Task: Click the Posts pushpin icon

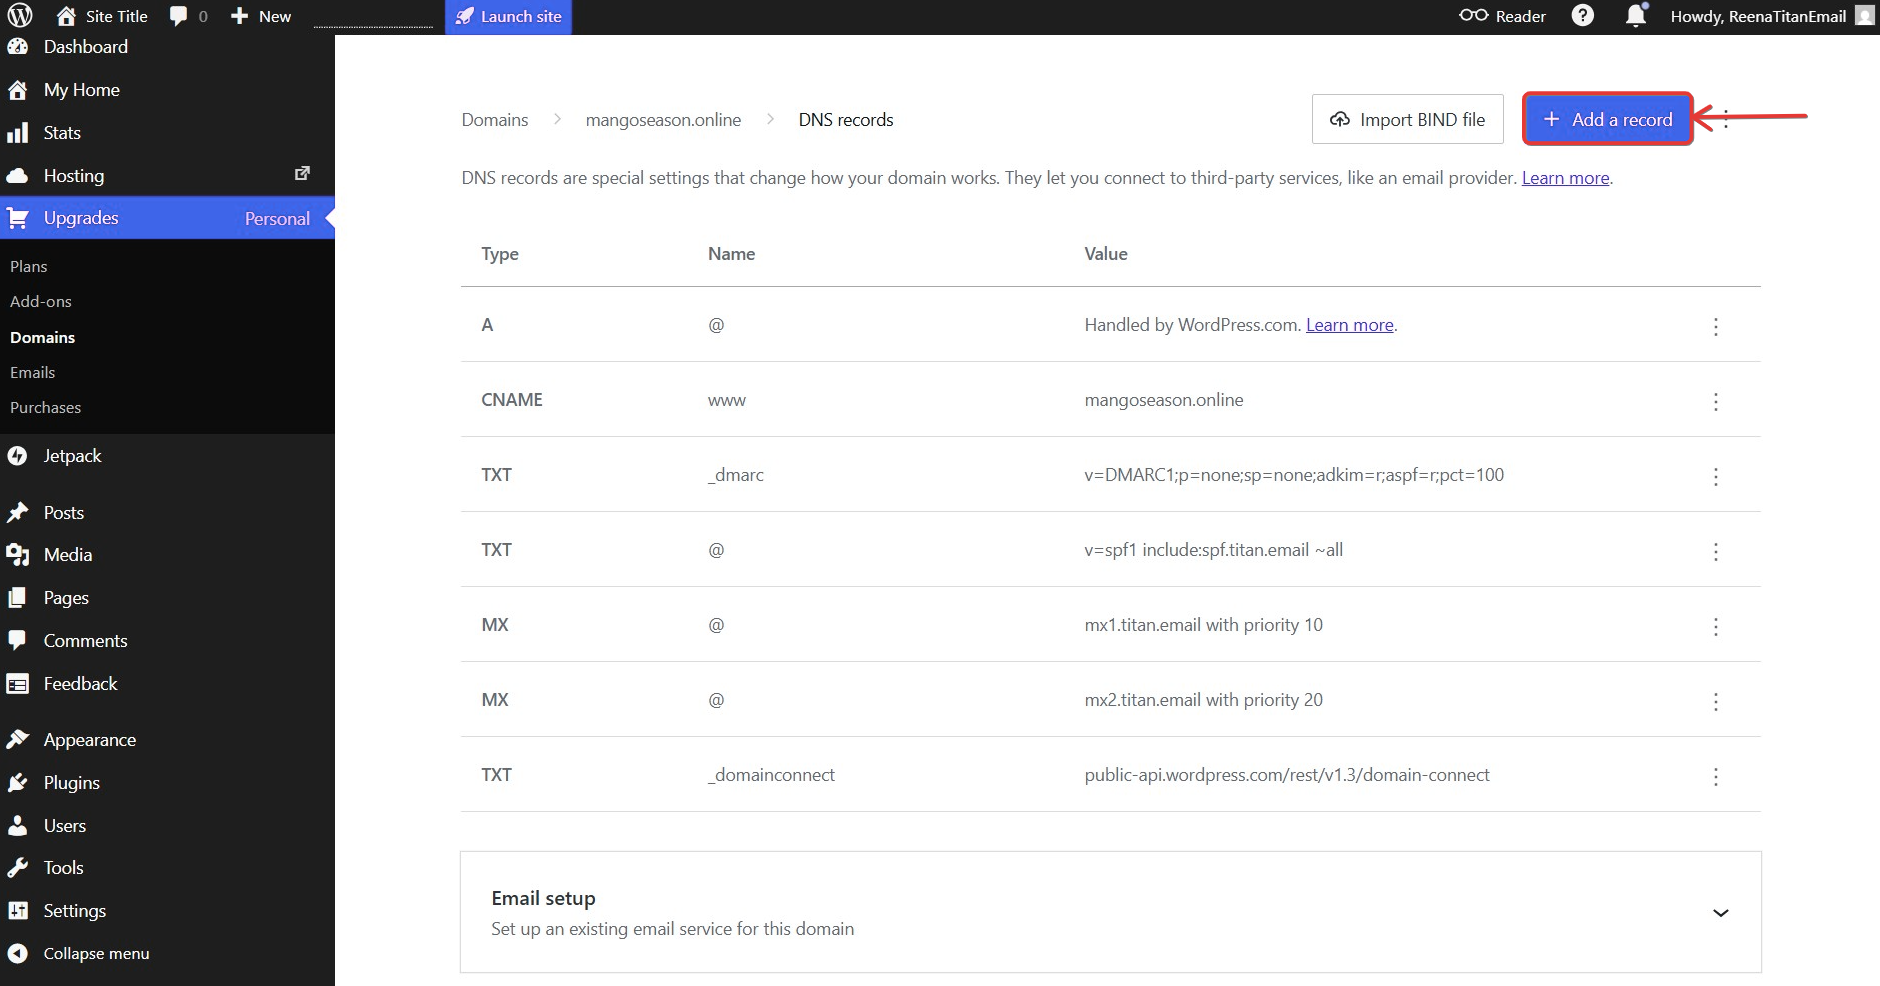Action: point(18,513)
